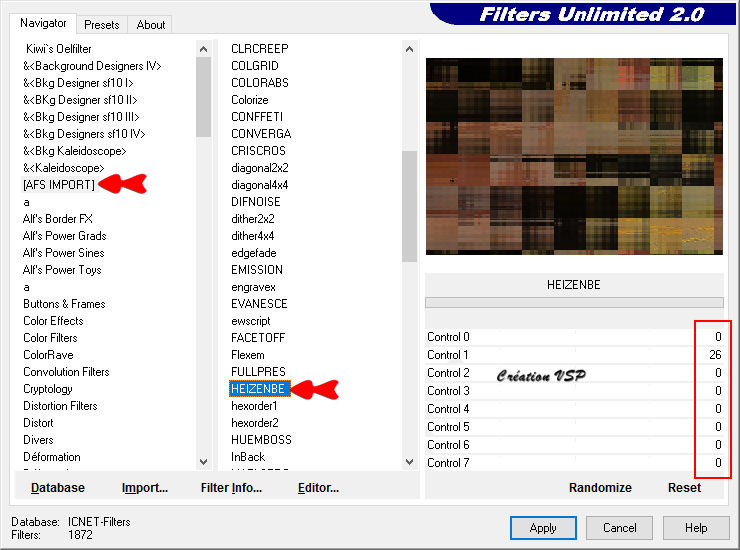Click the filter preview thumbnail
This screenshot has height=550, width=740.
[x=574, y=156]
